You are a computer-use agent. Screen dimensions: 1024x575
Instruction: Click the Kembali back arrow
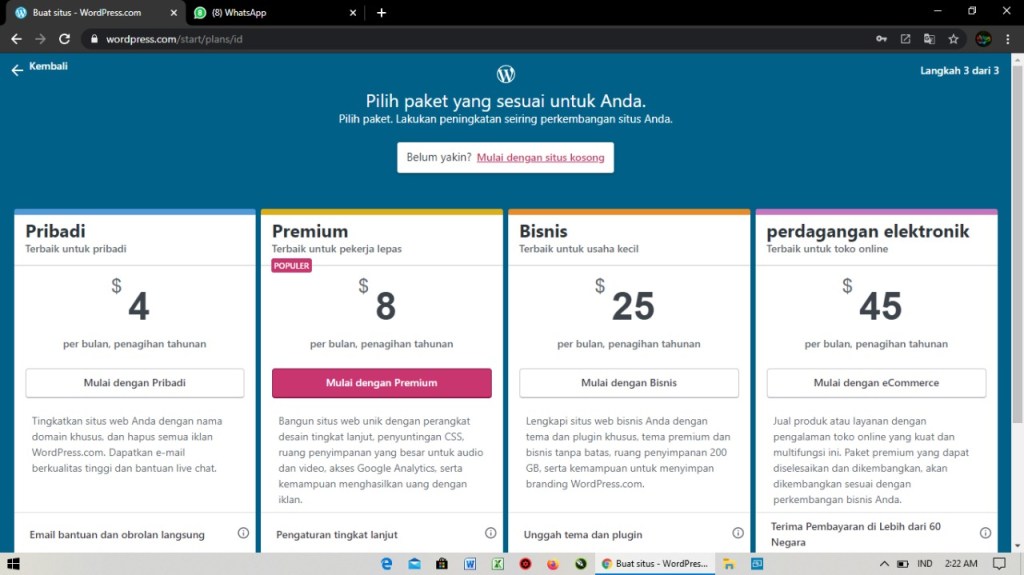[17, 69]
